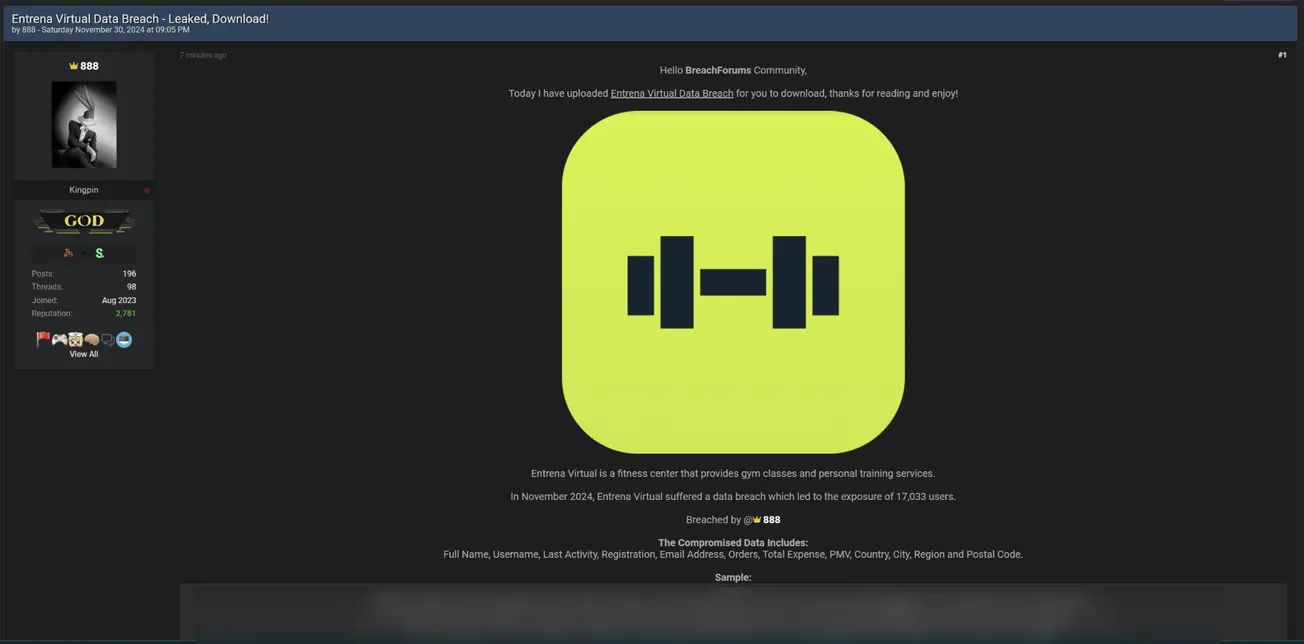Open the #1 post permalink
Screen dimensions: 1304x644
point(1282,55)
